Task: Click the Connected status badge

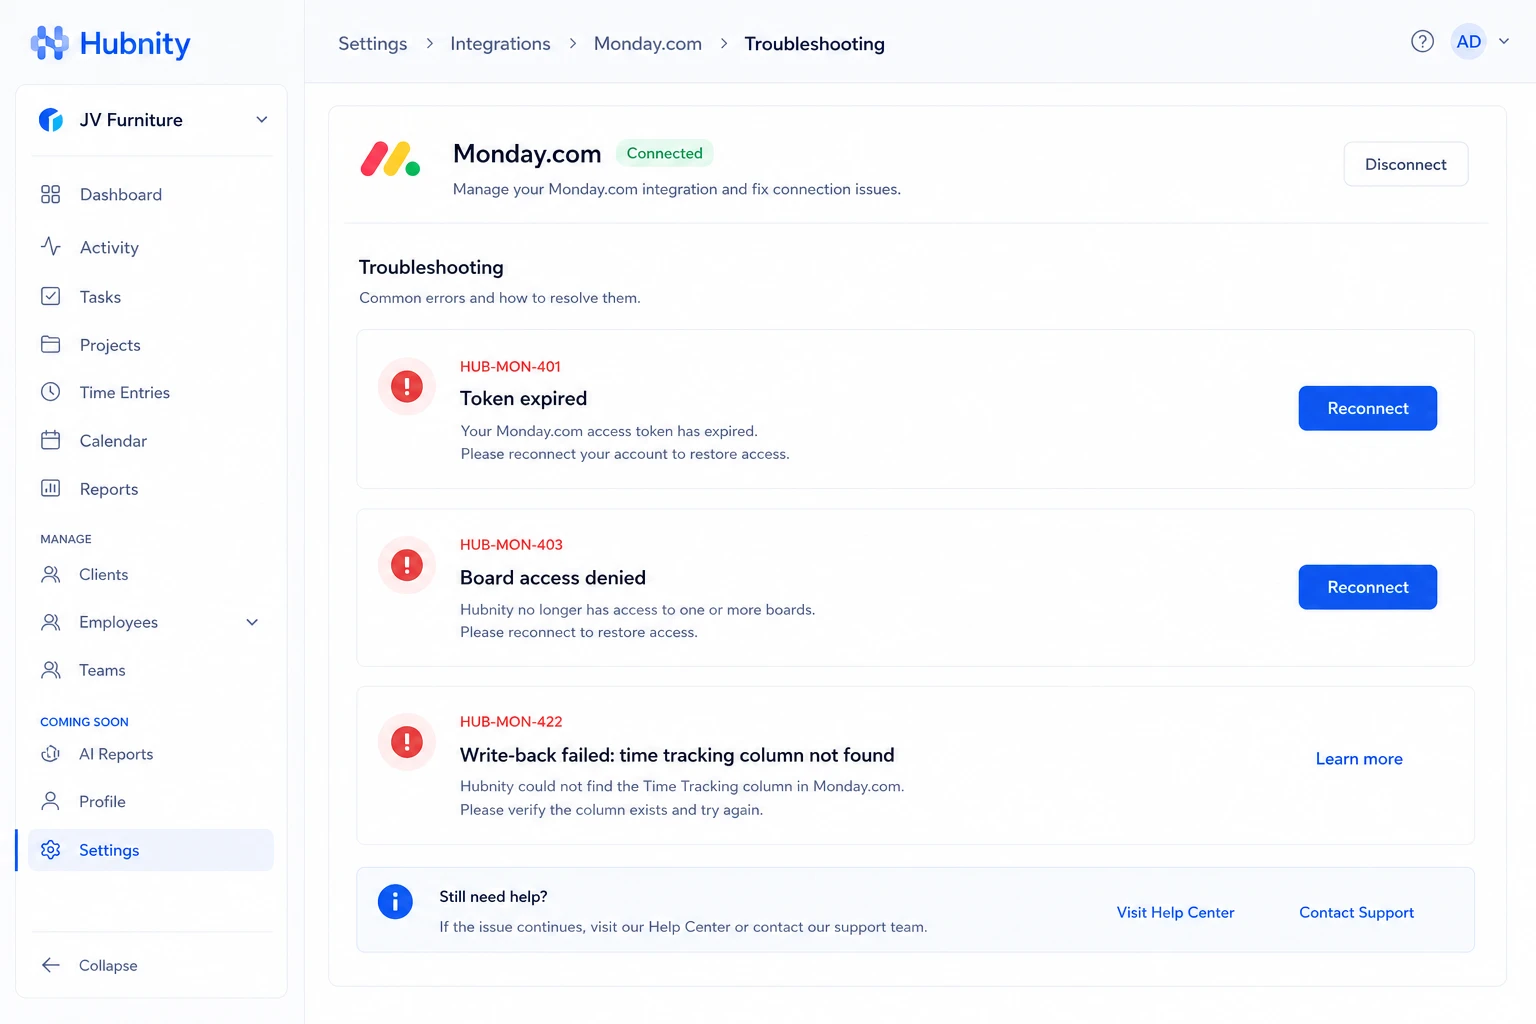Action: [x=664, y=153]
